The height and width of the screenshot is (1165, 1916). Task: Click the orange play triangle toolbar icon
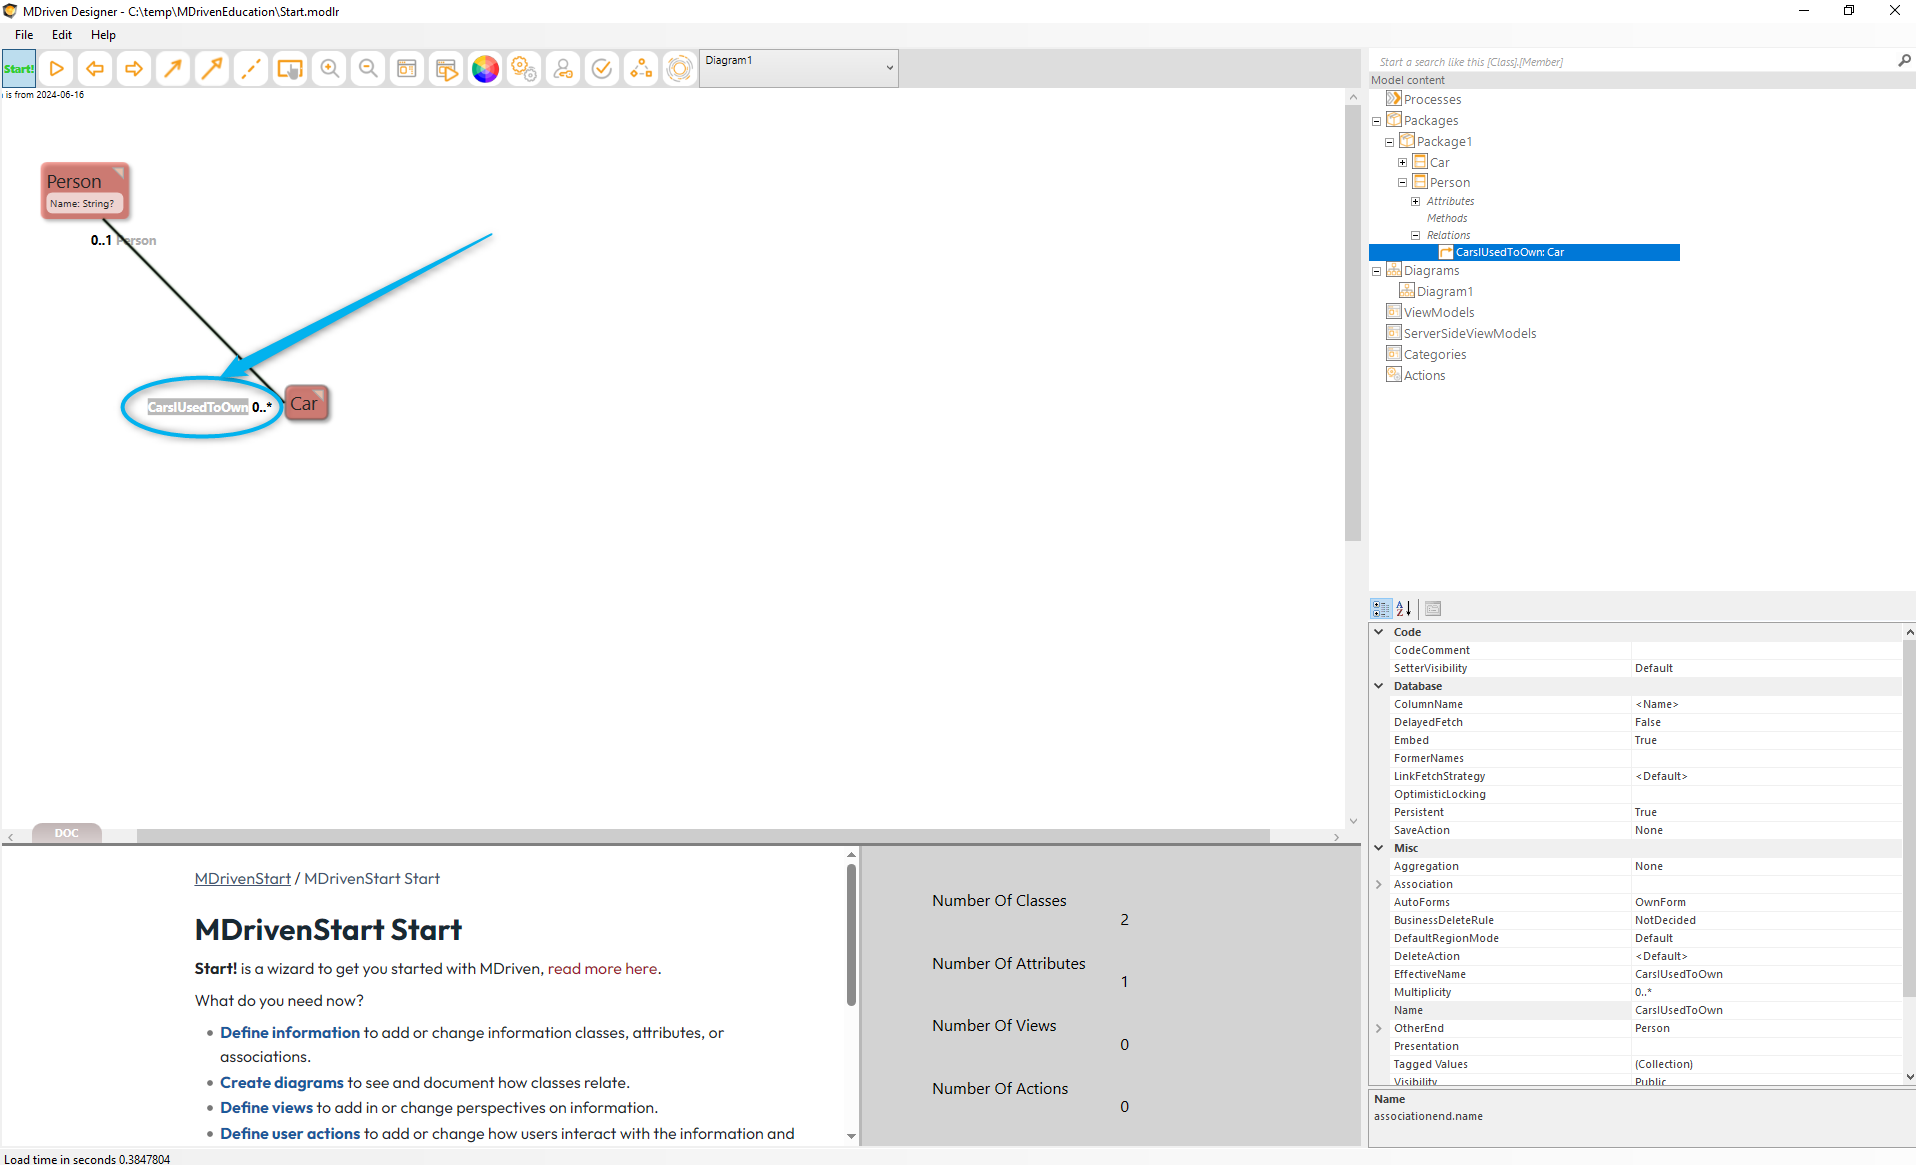(x=57, y=69)
